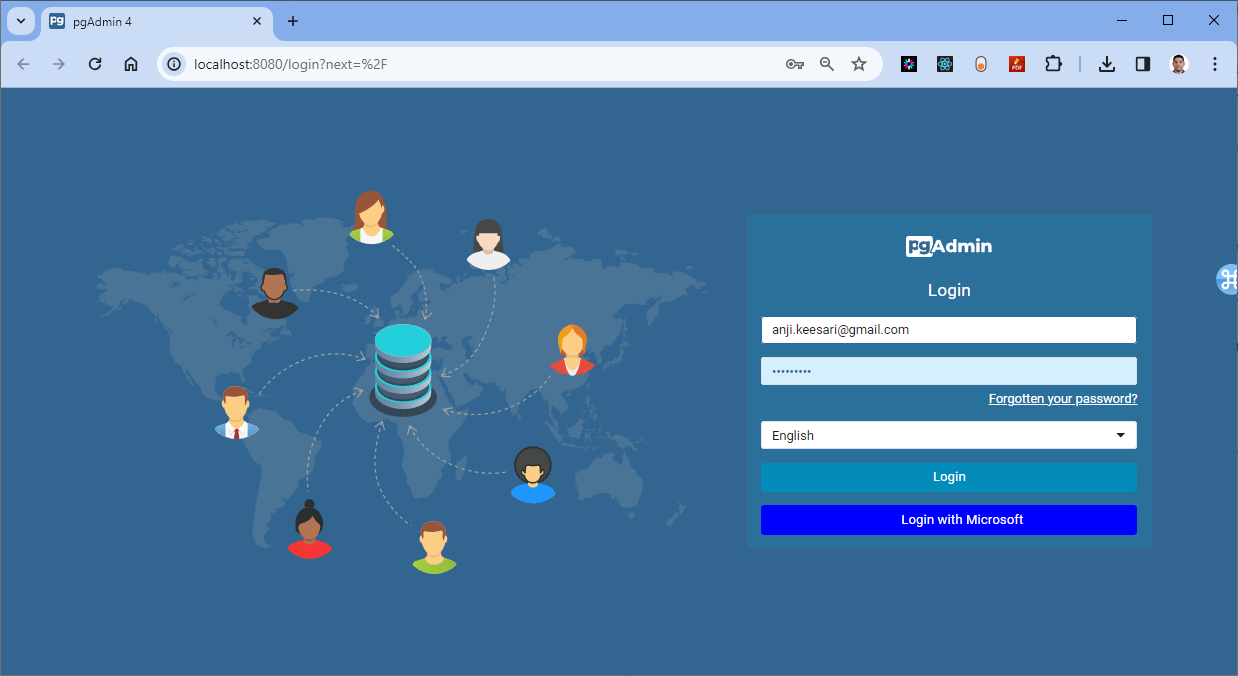Click the floating command-symbol icon at right edge
Screen dimensions: 1238x676
tap(1227, 279)
